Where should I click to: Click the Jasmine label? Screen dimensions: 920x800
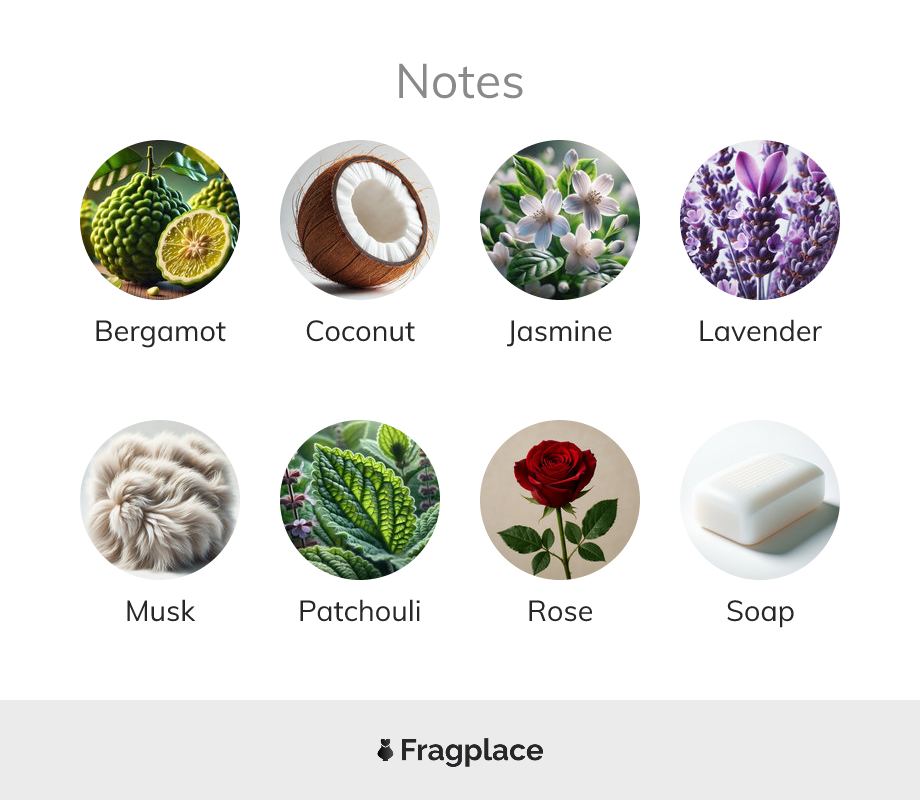click(560, 332)
